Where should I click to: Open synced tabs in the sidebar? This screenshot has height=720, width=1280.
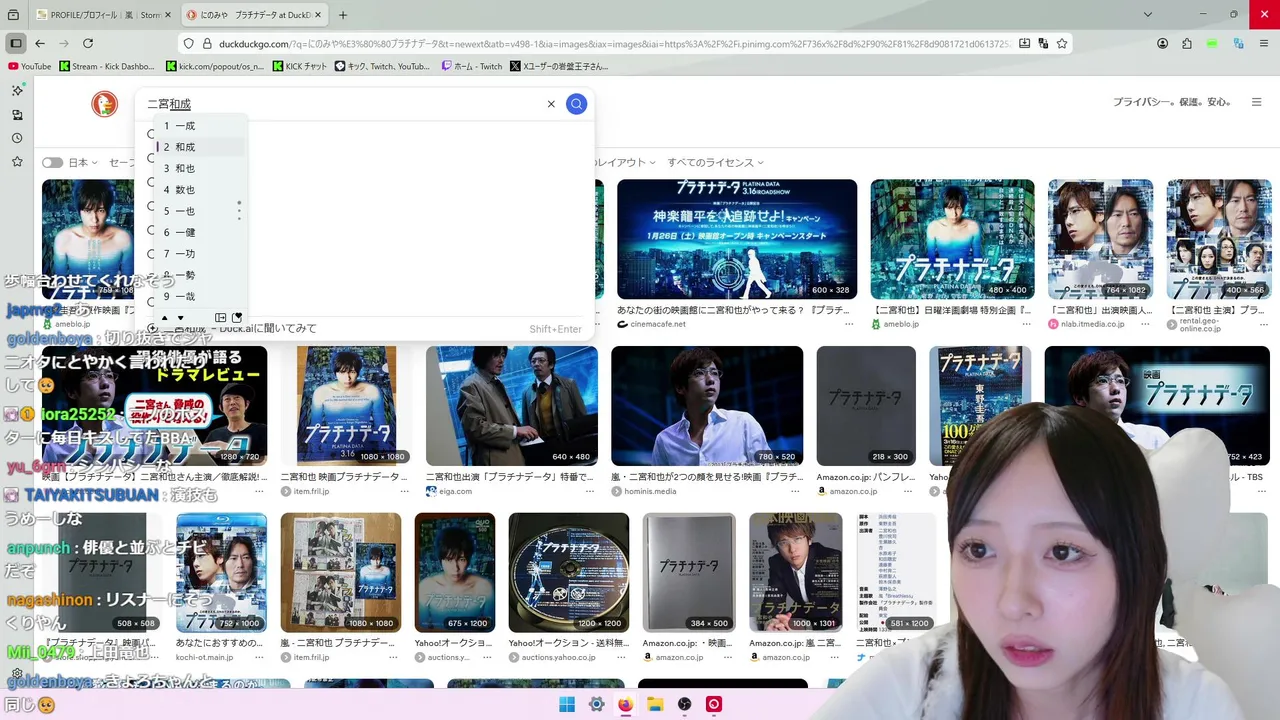[17, 114]
